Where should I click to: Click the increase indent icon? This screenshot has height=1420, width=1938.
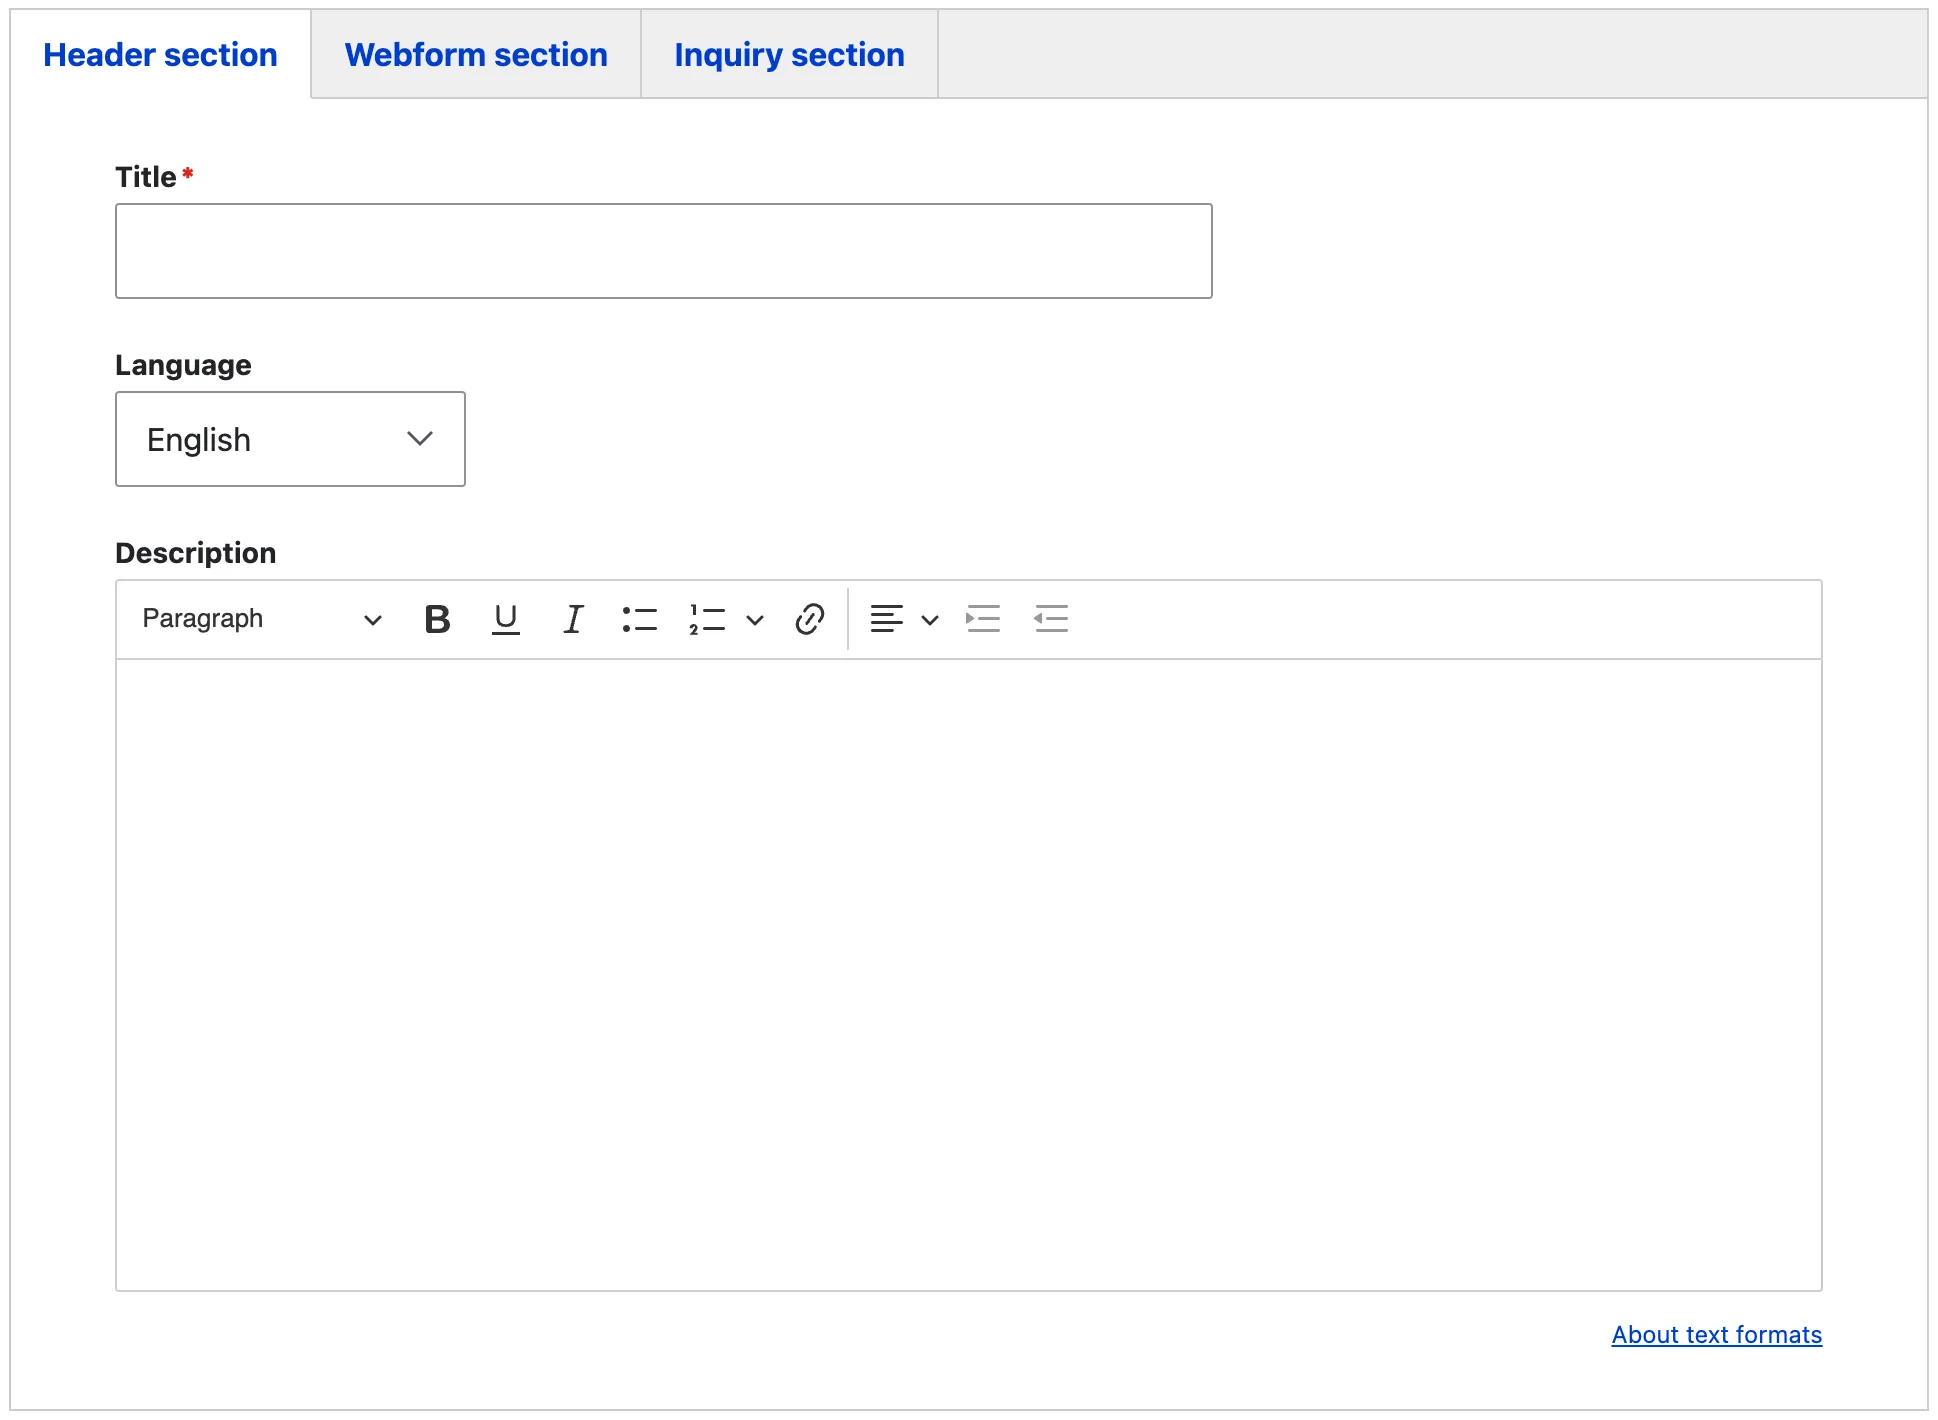[x=983, y=619]
